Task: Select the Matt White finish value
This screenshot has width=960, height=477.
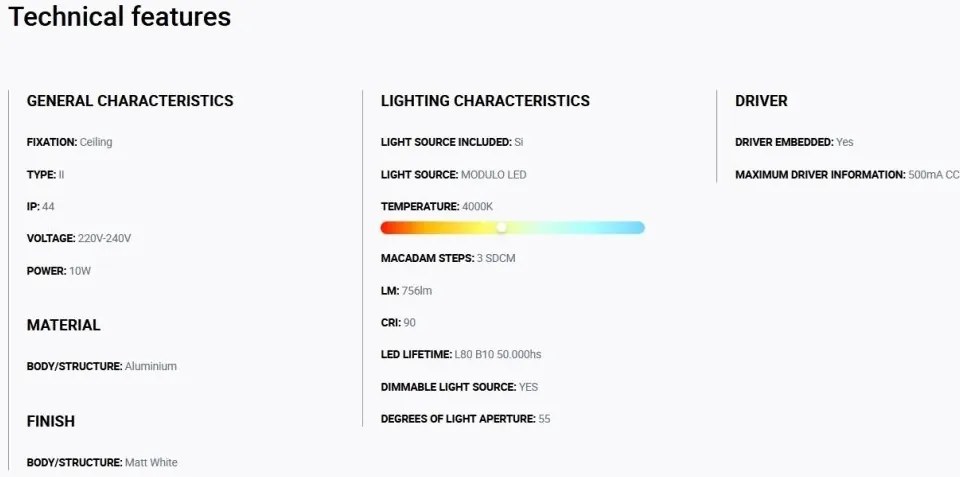Action: 151,462
